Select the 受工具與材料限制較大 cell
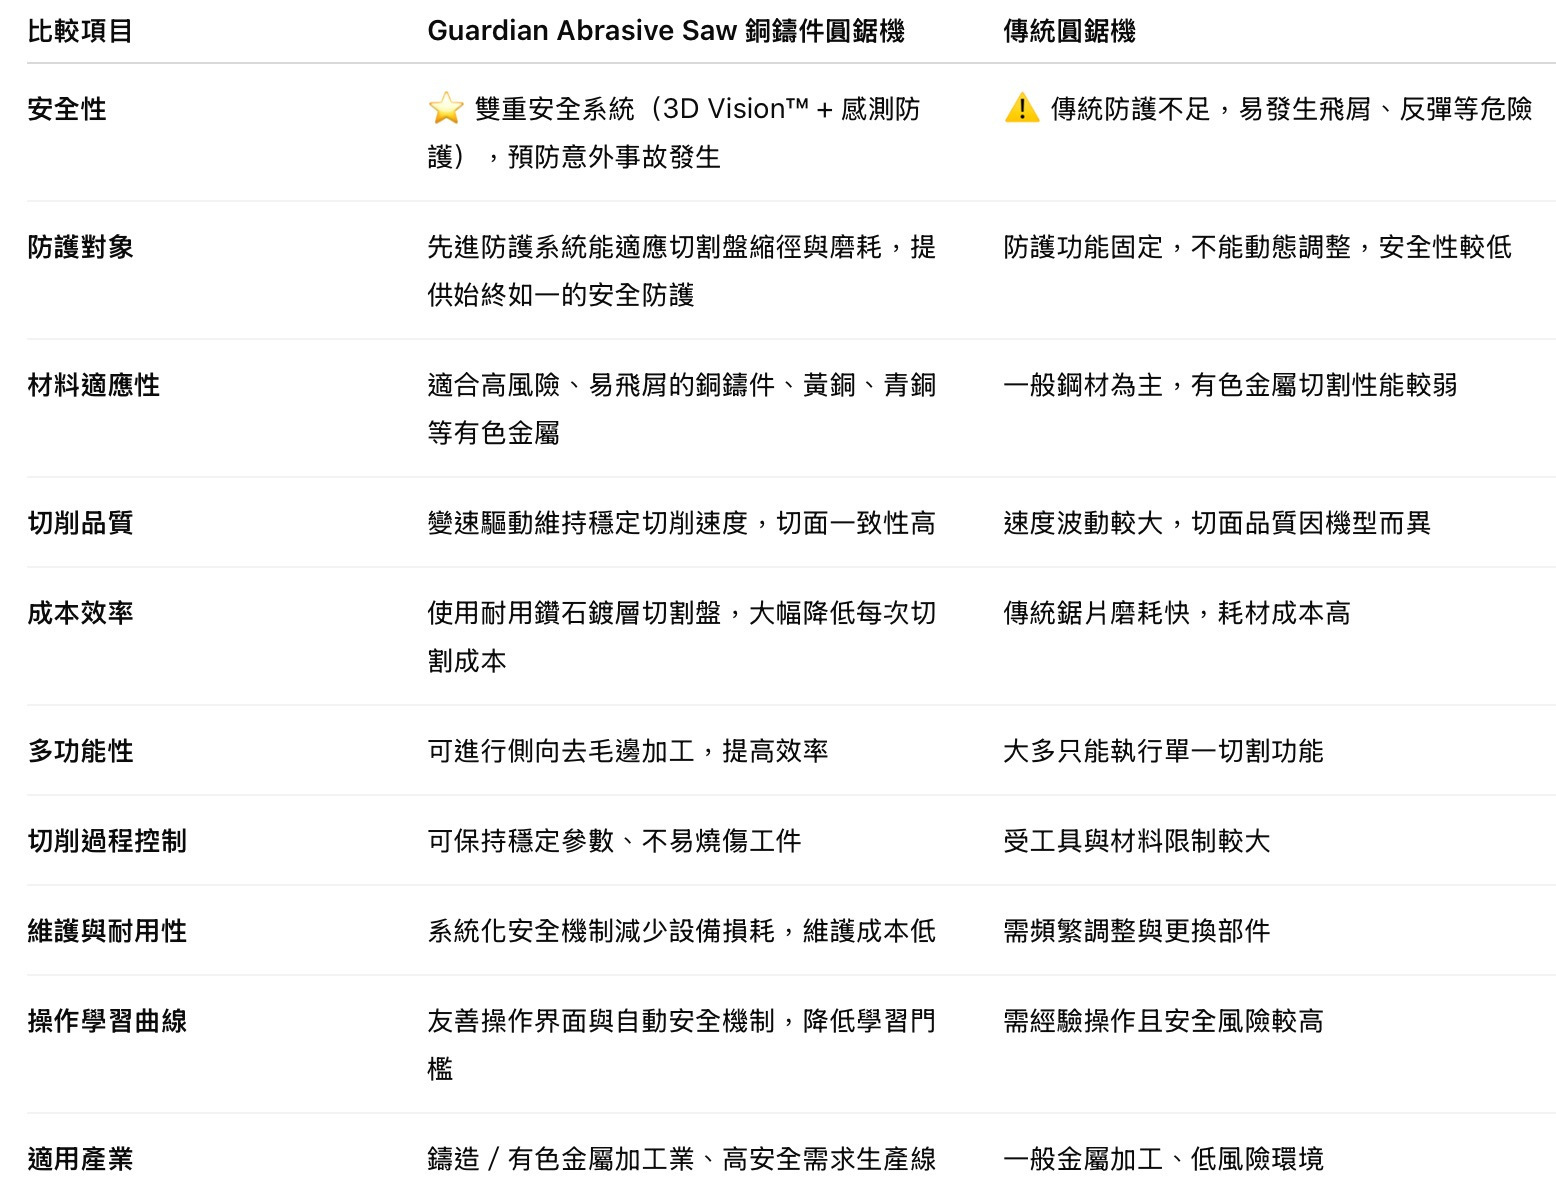The height and width of the screenshot is (1204, 1556). click(1136, 841)
